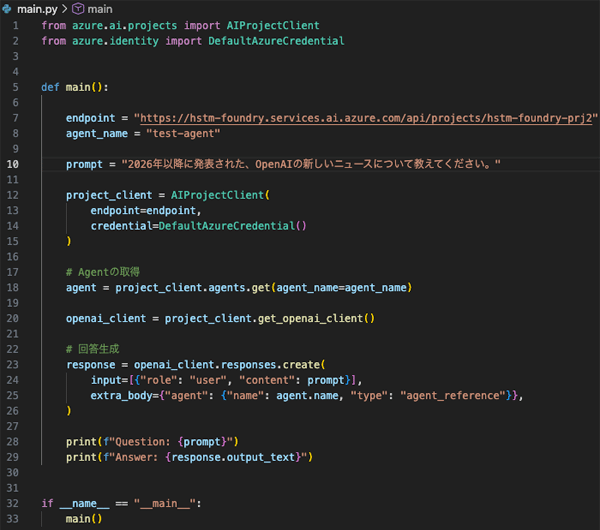Click DefaultAzureCredential on the import line
Image resolution: width=600 pixels, height=530 pixels.
click(x=269, y=41)
